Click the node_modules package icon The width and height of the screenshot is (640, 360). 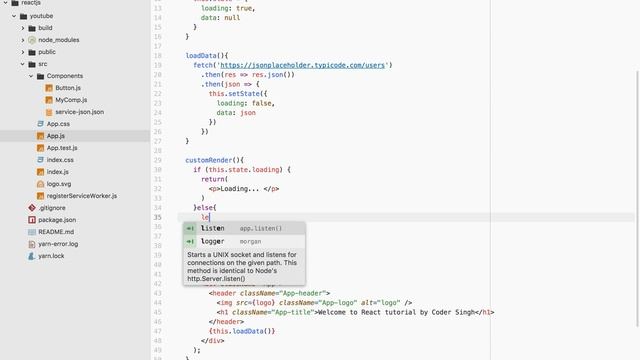[x=32, y=40]
